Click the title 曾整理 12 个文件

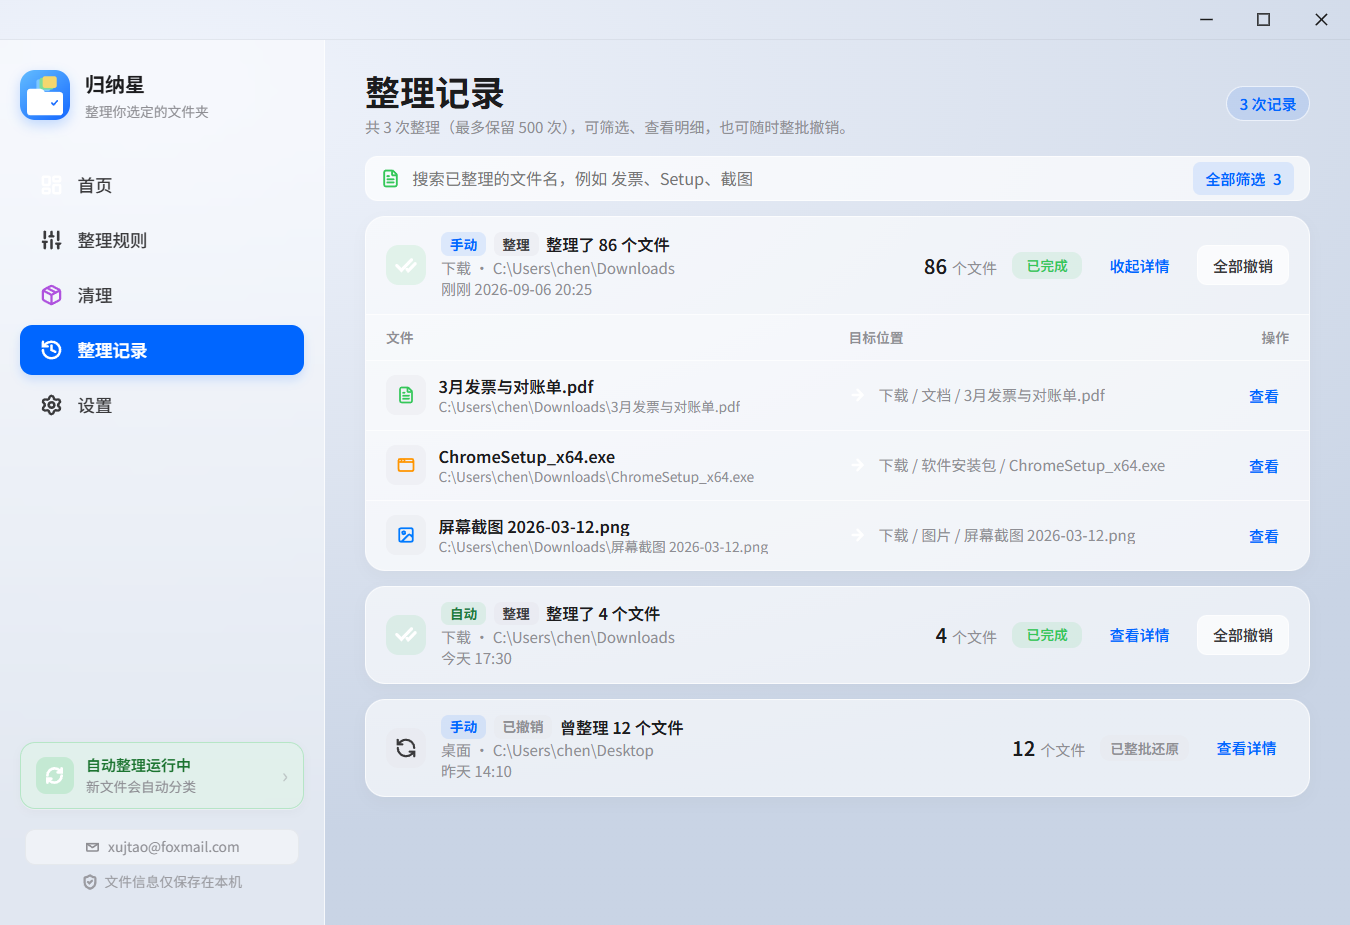(622, 728)
